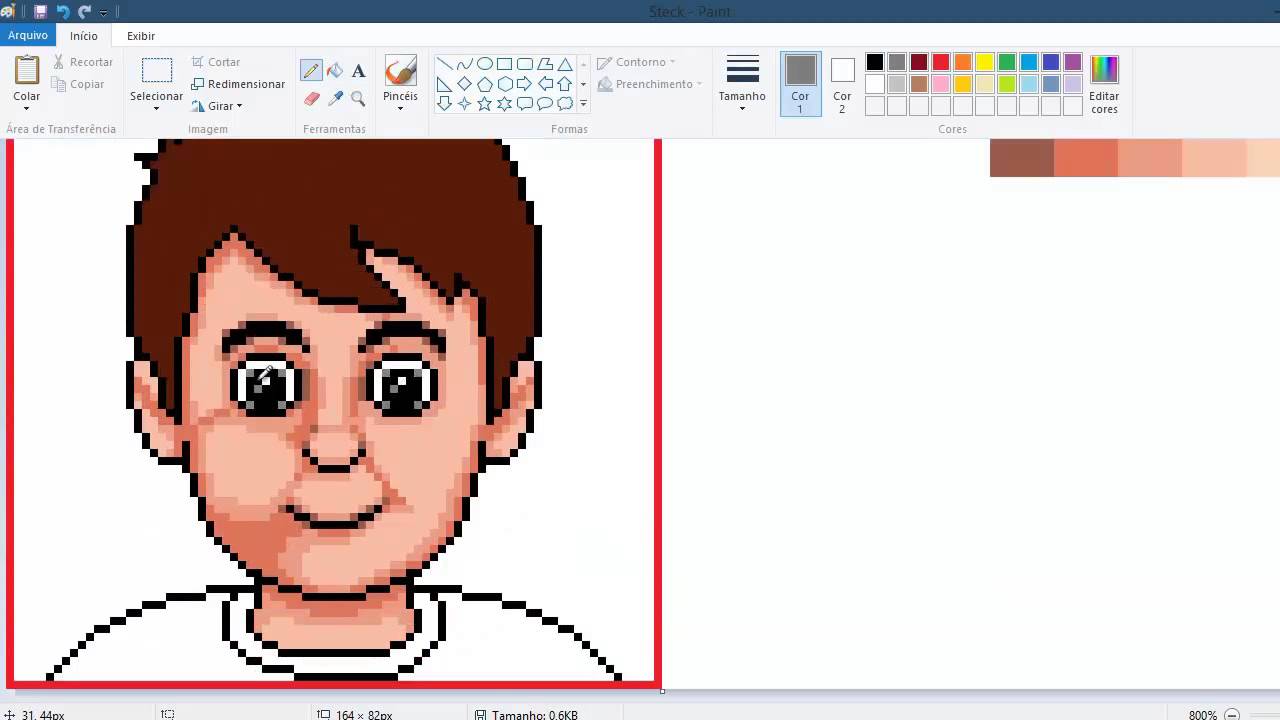Open the Colar paste dropdown arrow

tap(27, 108)
